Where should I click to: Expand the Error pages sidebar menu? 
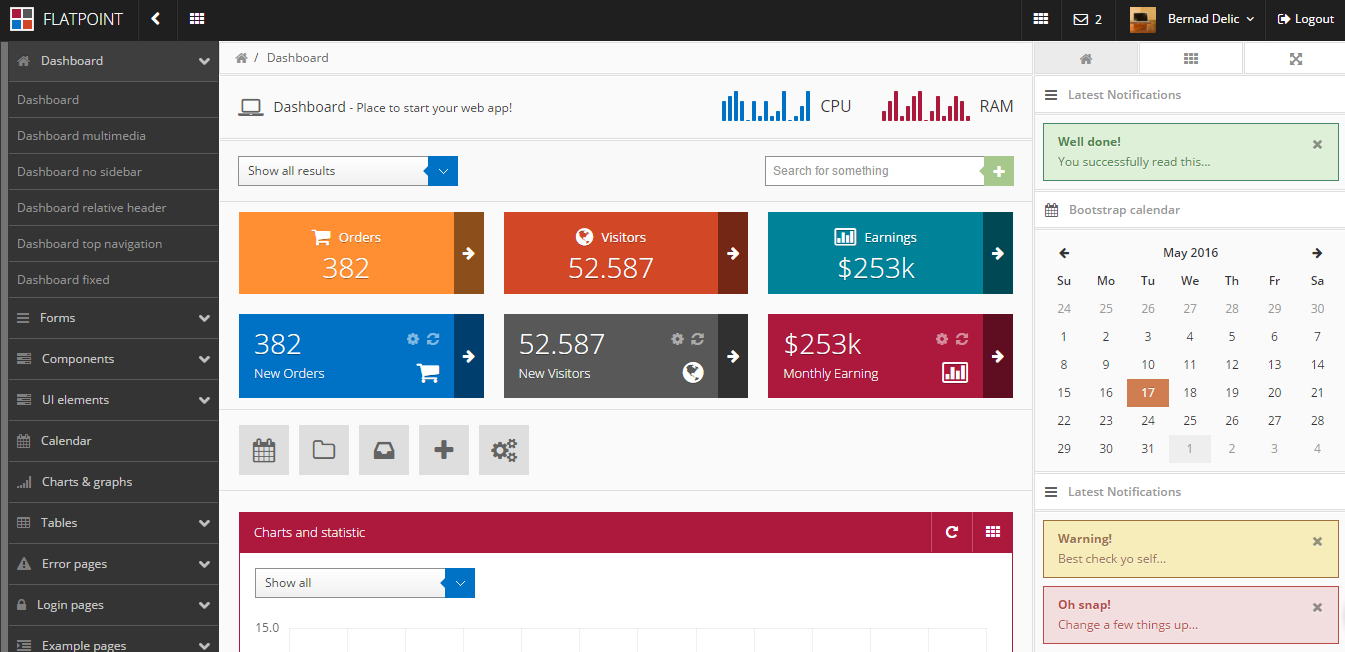pyautogui.click(x=113, y=564)
